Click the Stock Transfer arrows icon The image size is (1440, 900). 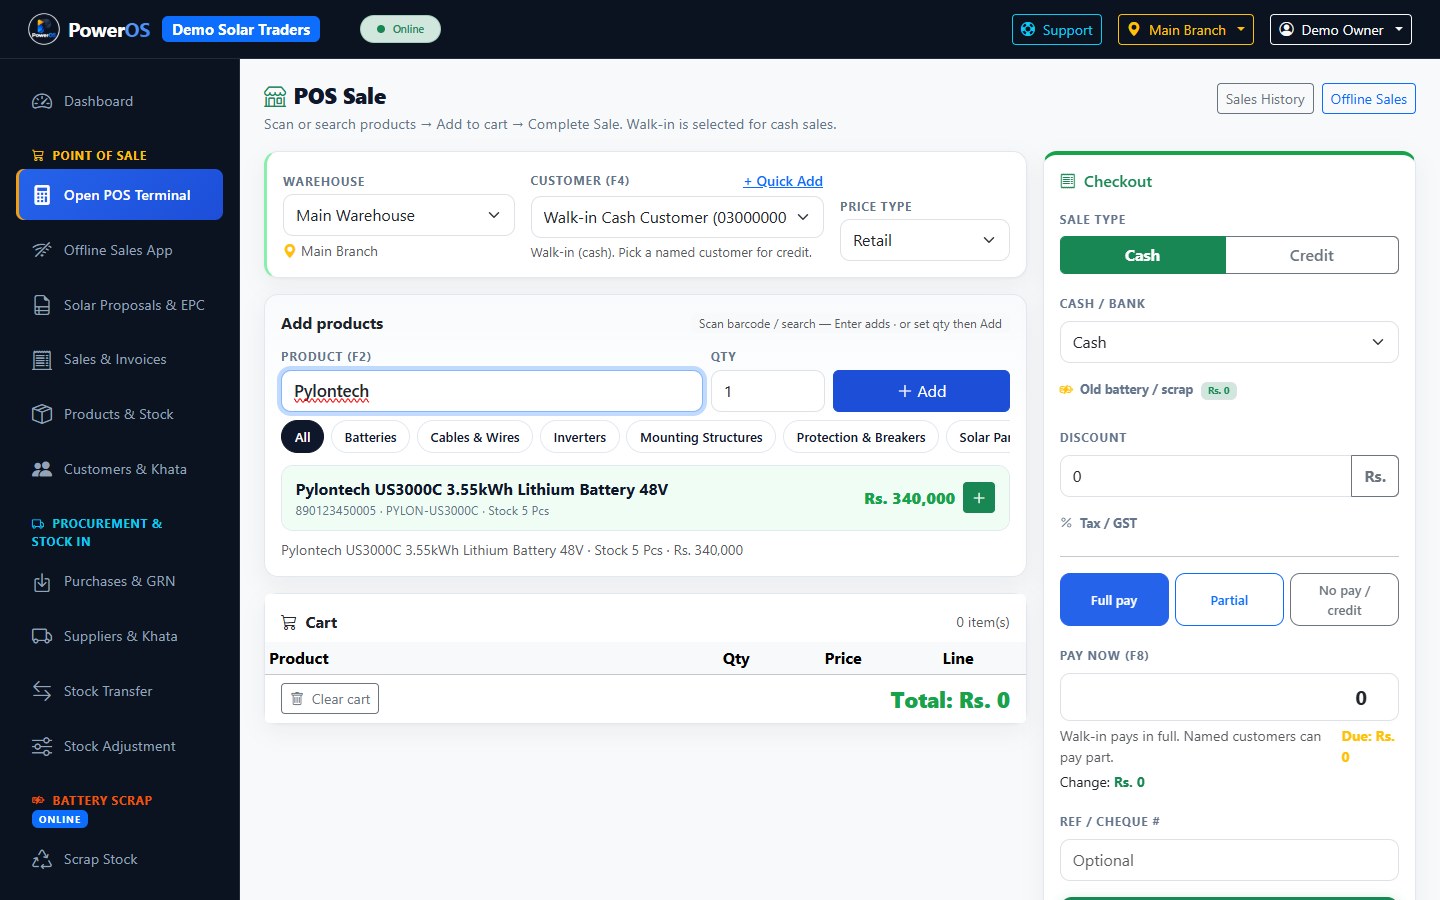click(42, 691)
